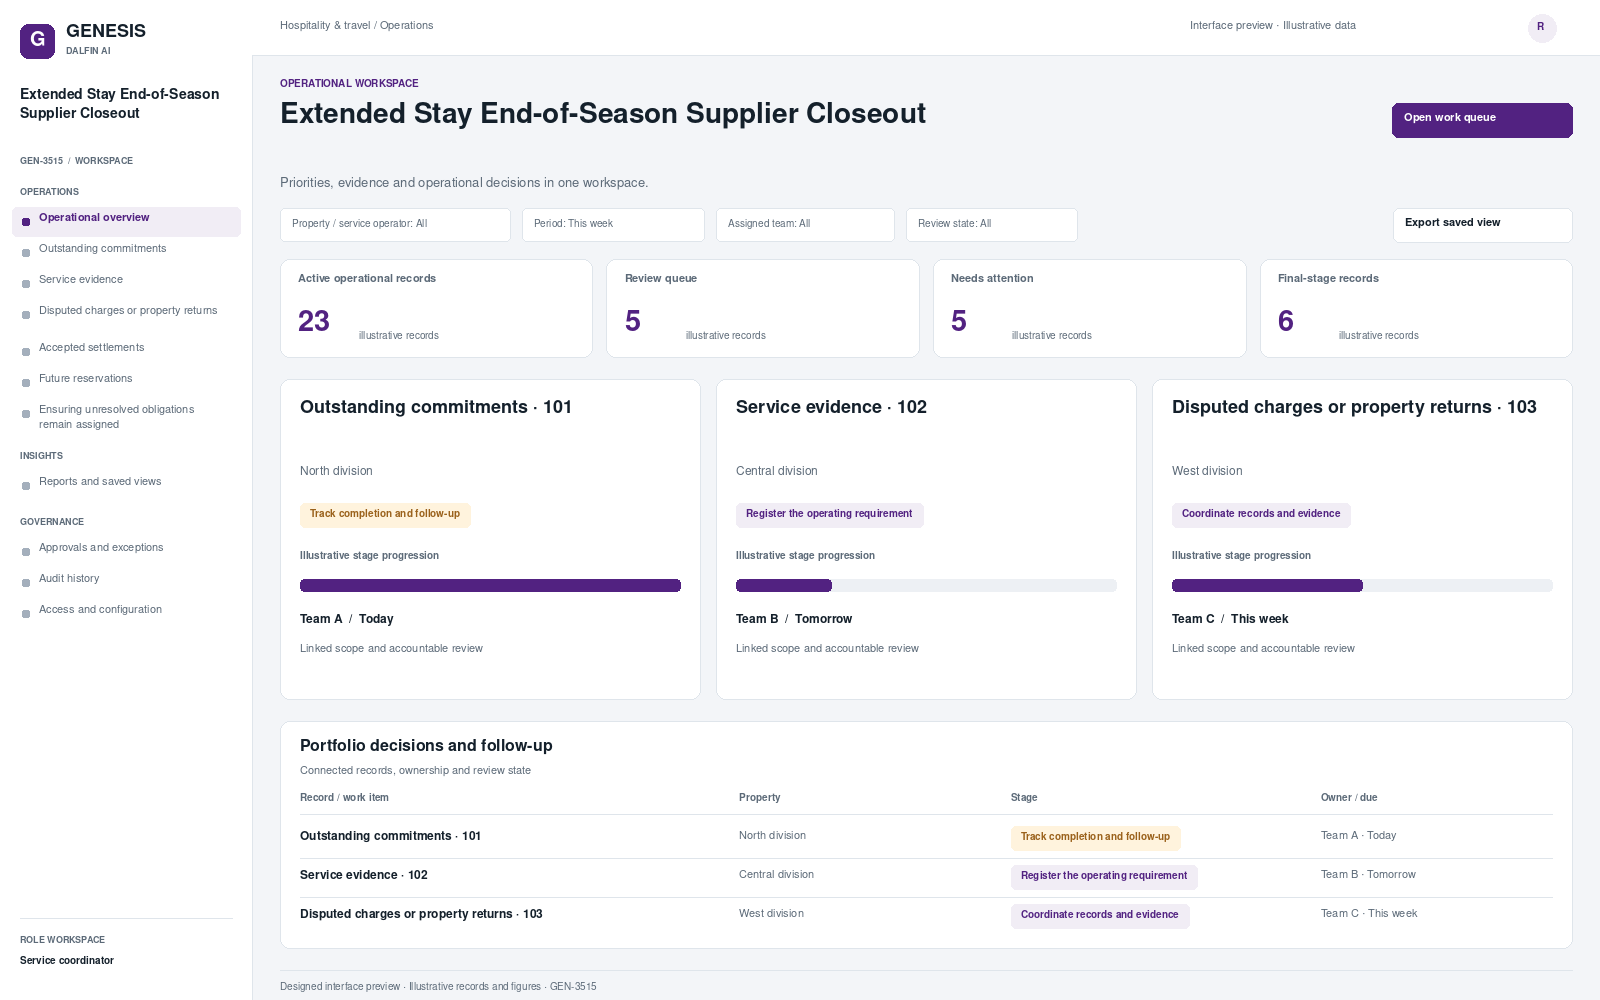Open the Period: This week filter
The height and width of the screenshot is (1000, 1600).
[x=613, y=225]
